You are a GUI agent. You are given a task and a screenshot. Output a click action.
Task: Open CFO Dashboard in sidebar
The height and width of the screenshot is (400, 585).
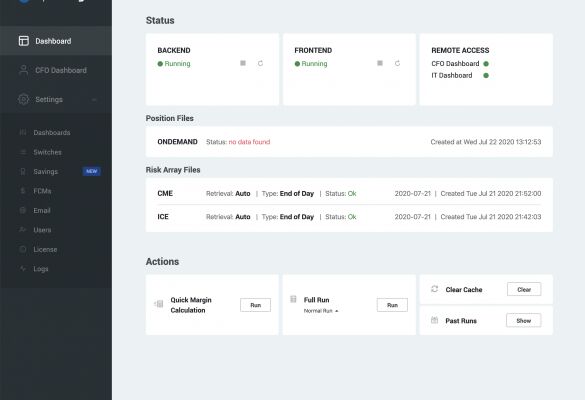pos(56,70)
